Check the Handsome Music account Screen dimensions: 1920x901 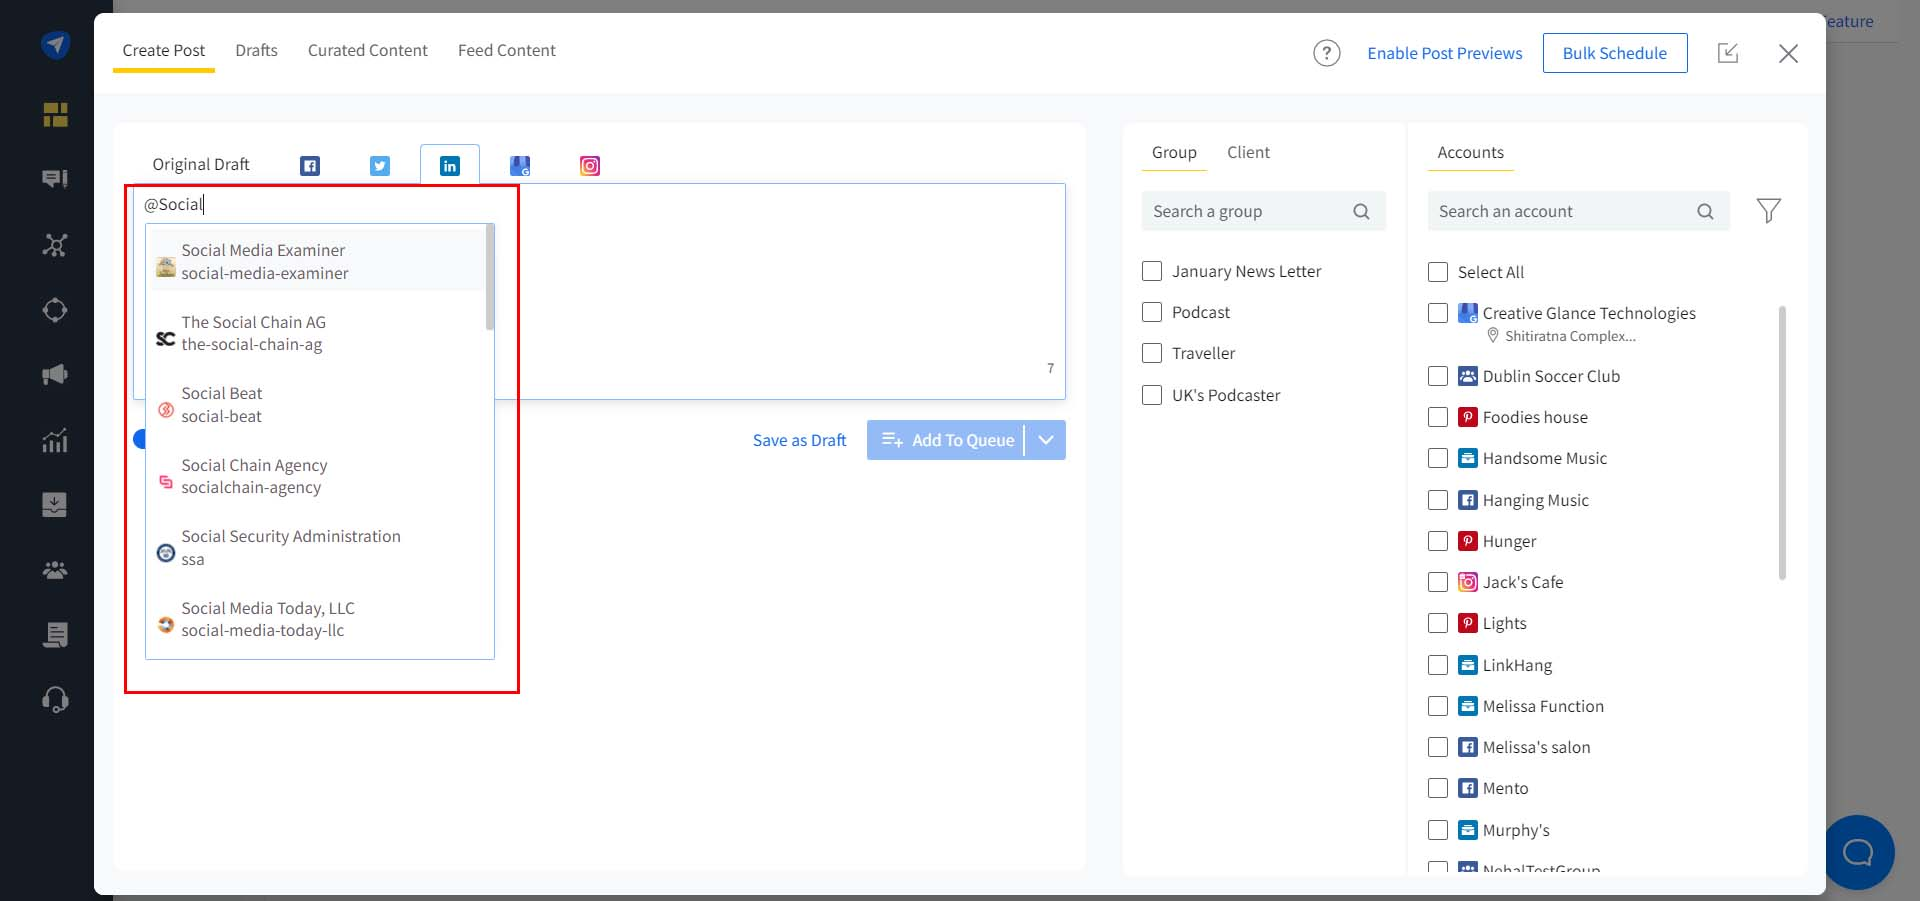tap(1438, 458)
